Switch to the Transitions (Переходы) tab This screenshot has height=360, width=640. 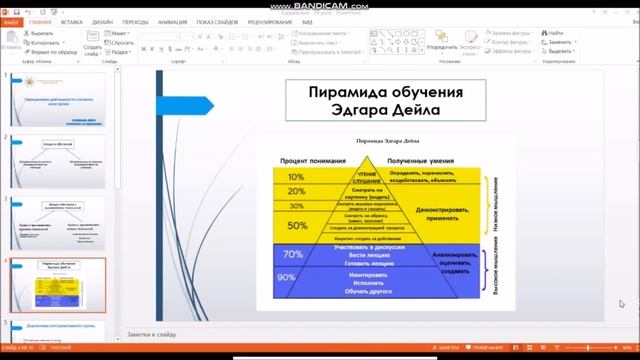click(x=135, y=22)
